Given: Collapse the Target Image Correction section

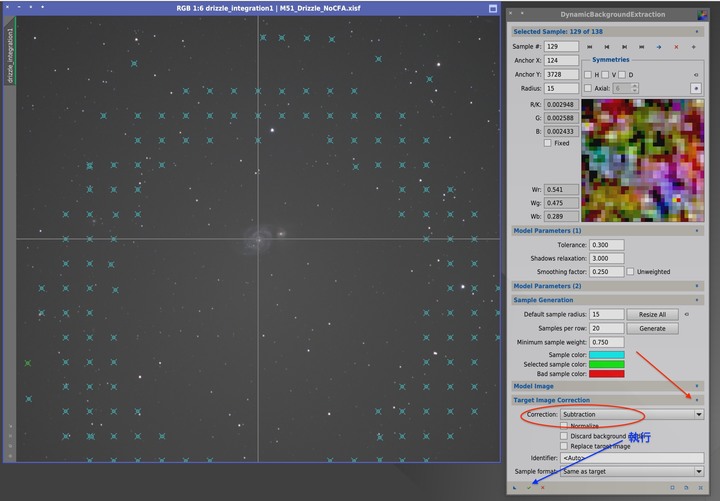Looking at the screenshot, I should point(697,400).
